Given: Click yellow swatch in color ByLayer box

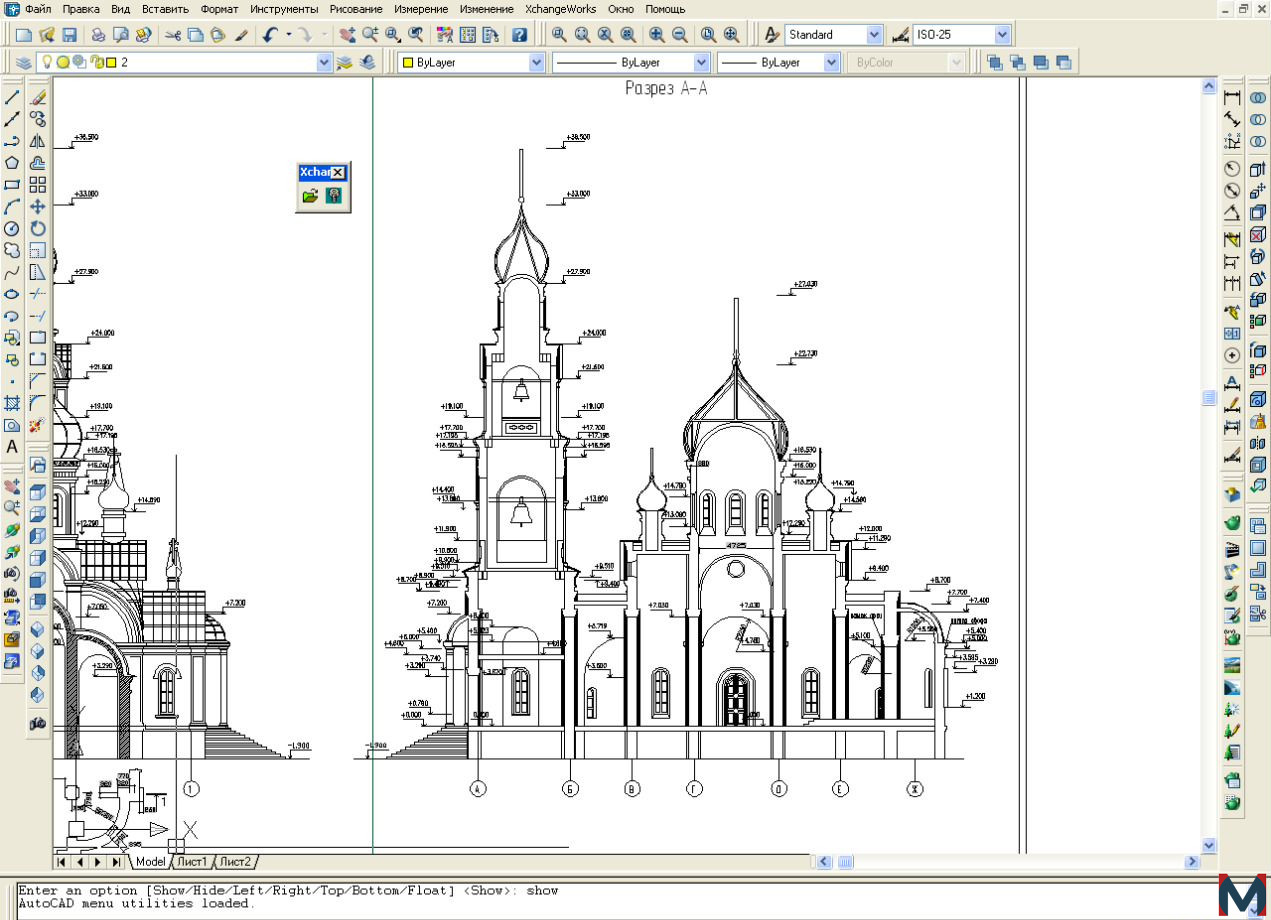Looking at the screenshot, I should pos(408,62).
